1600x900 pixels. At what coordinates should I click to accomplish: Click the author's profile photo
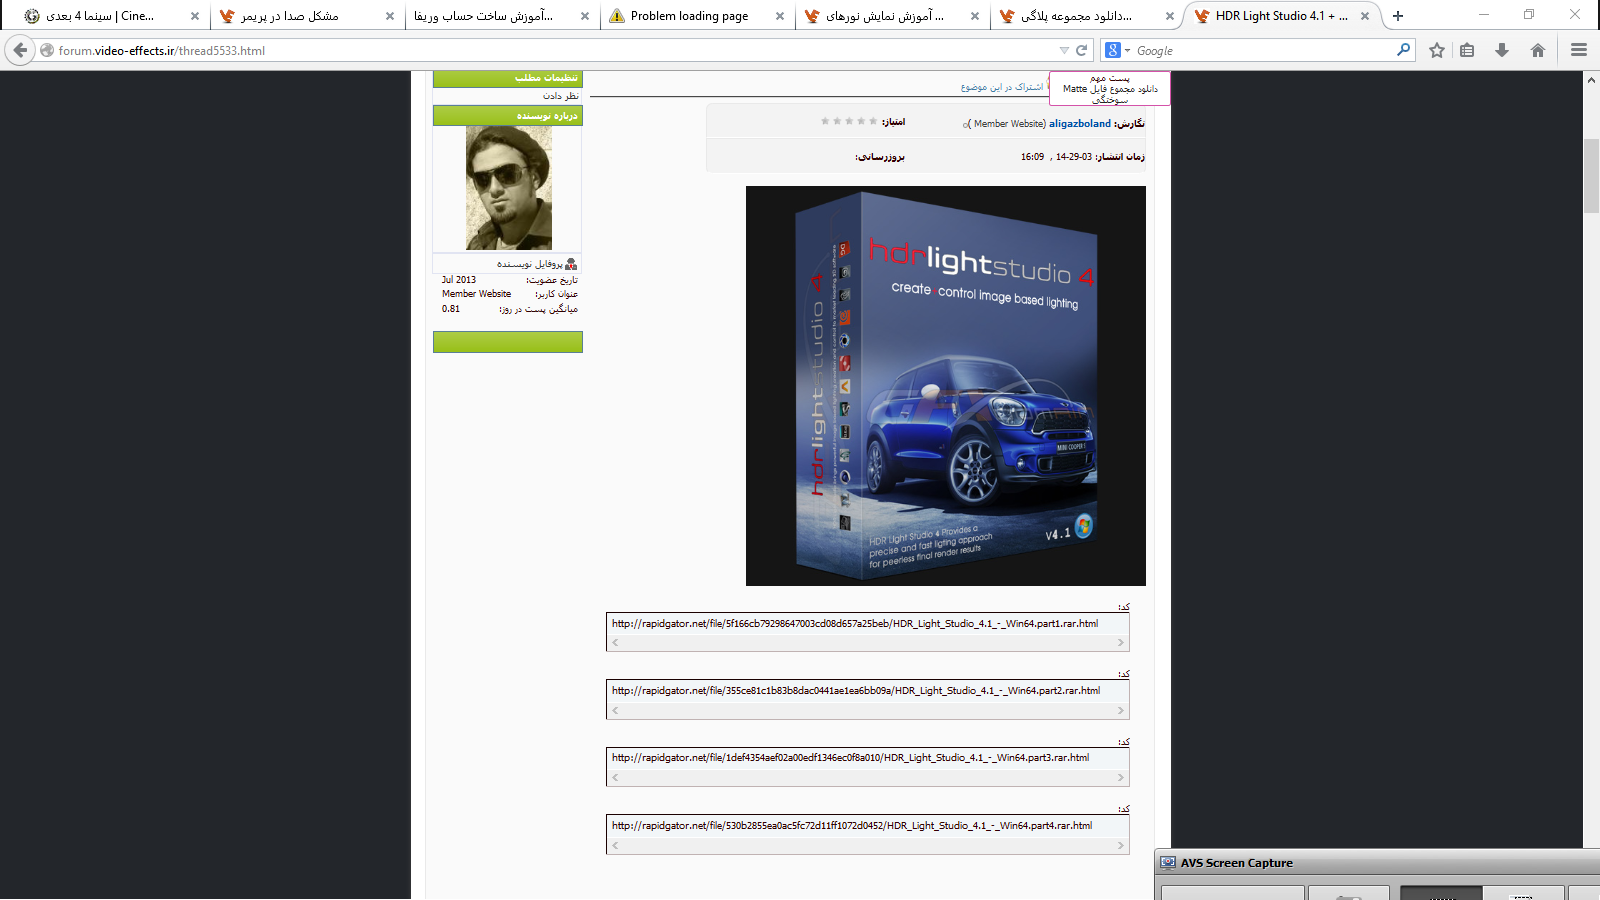509,188
